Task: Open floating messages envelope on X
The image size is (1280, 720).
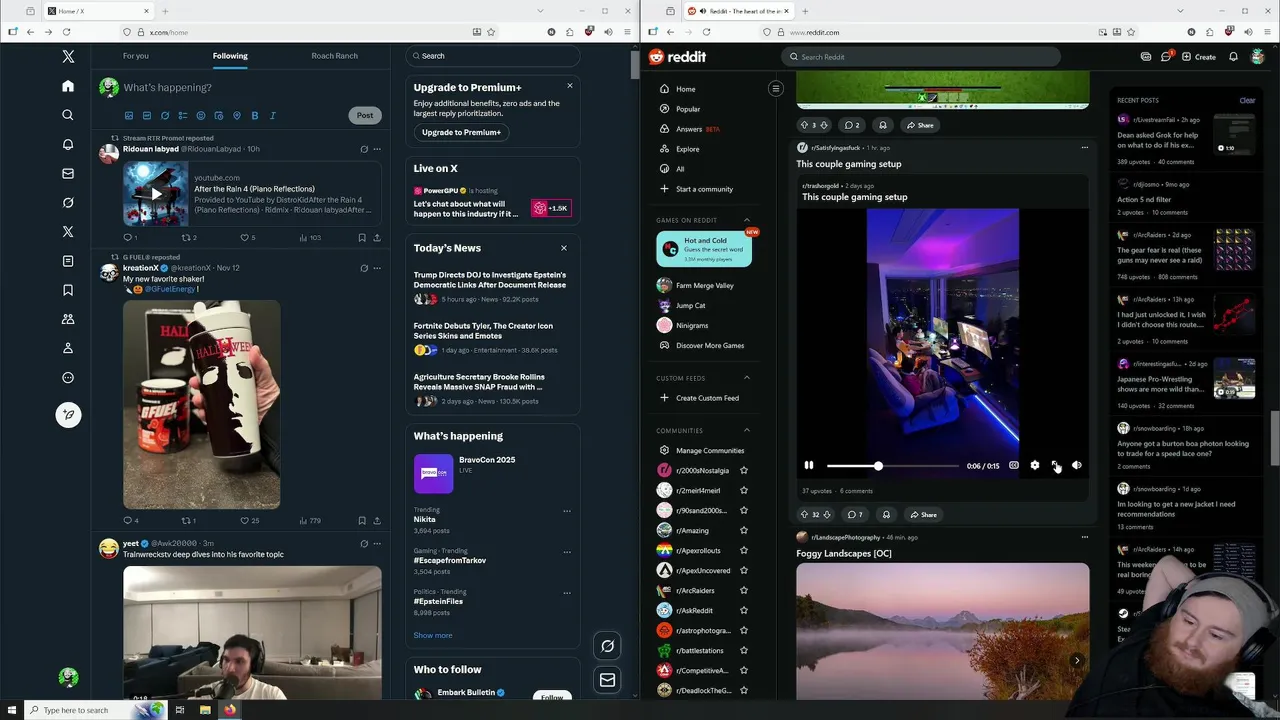Action: 607,680
